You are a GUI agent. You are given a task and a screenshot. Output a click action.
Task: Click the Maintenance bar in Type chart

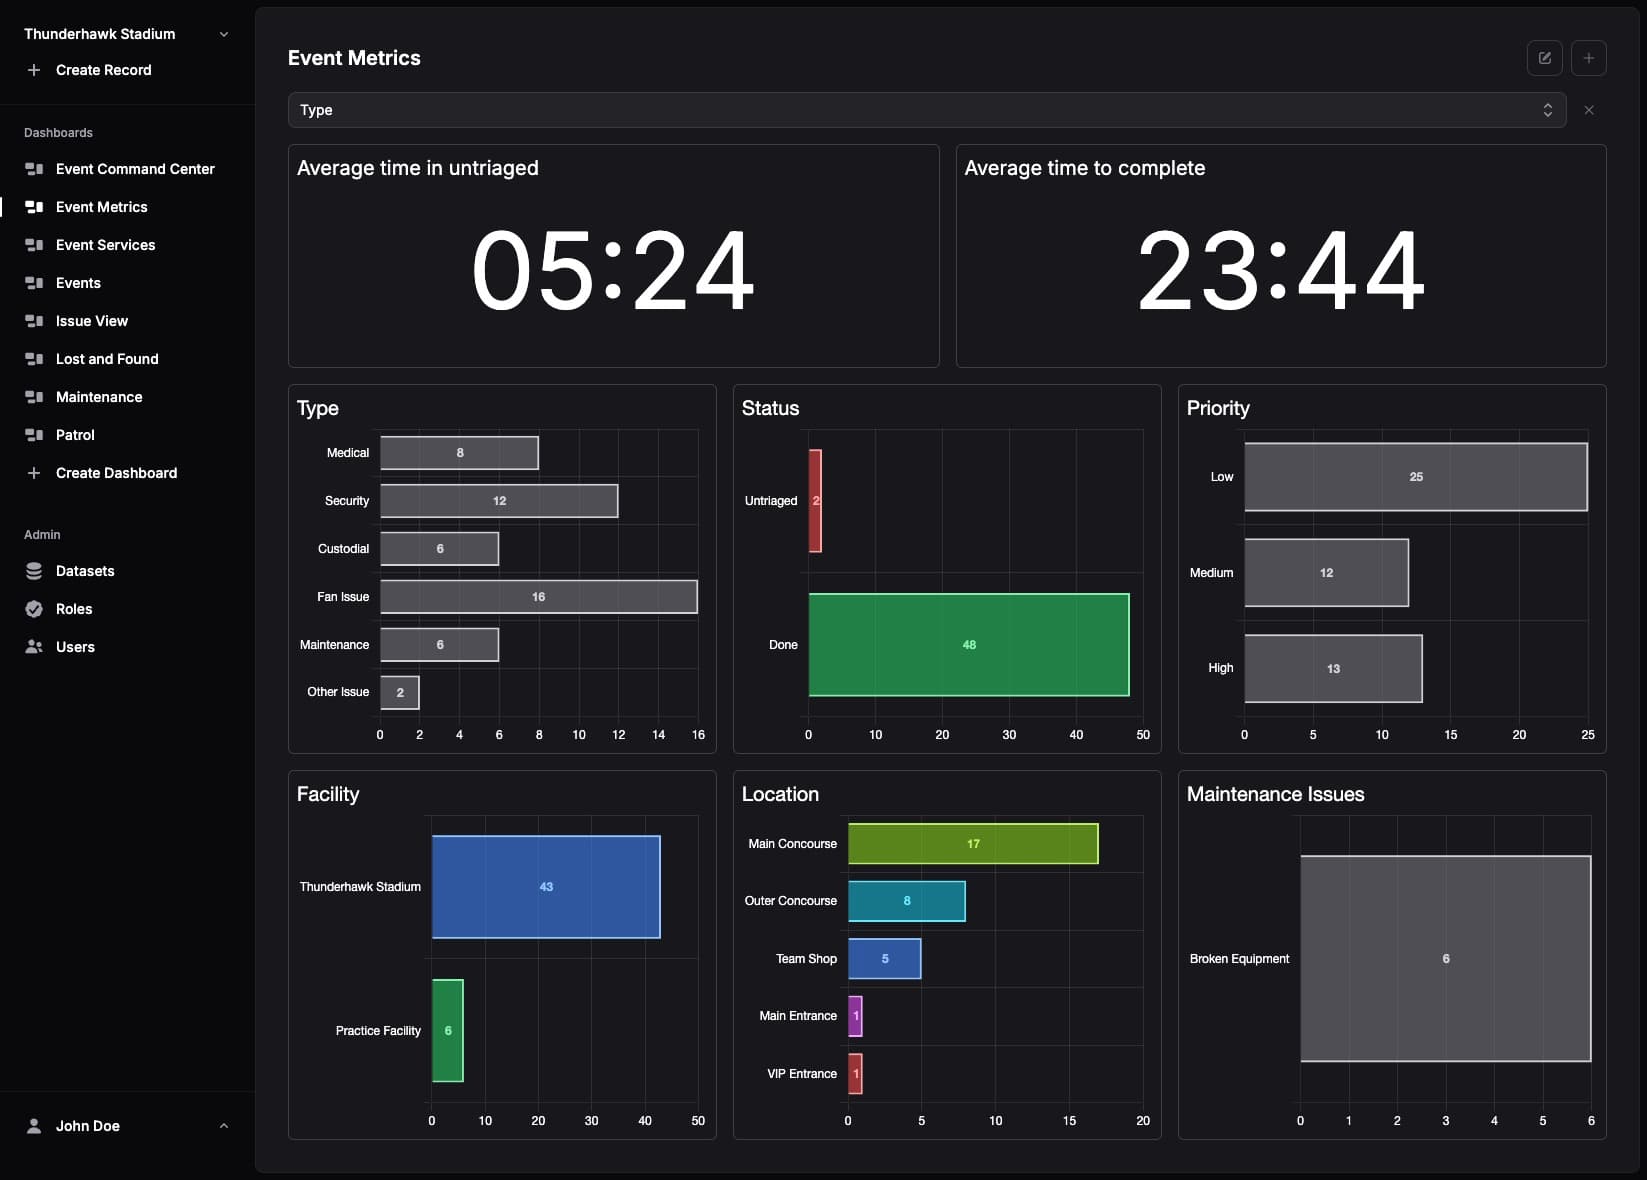point(439,645)
